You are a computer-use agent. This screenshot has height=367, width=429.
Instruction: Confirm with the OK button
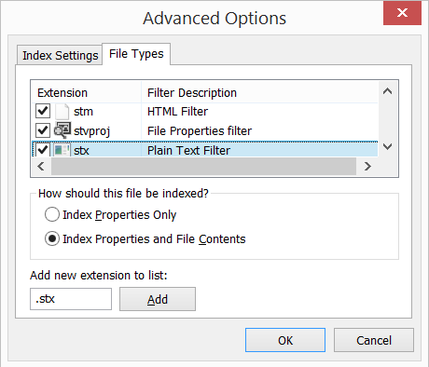coord(285,340)
